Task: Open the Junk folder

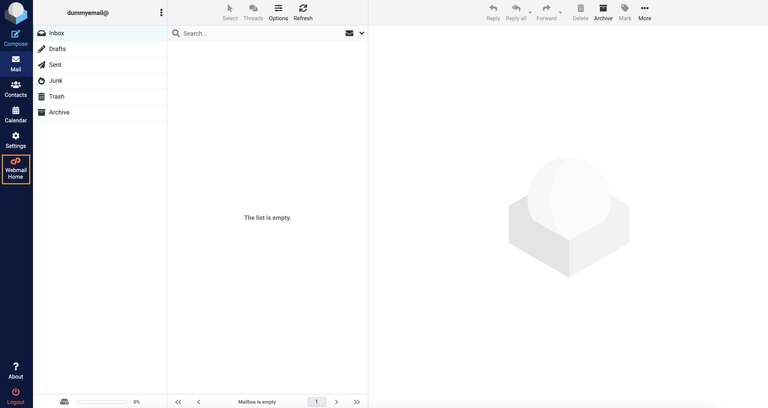Action: (100, 80)
